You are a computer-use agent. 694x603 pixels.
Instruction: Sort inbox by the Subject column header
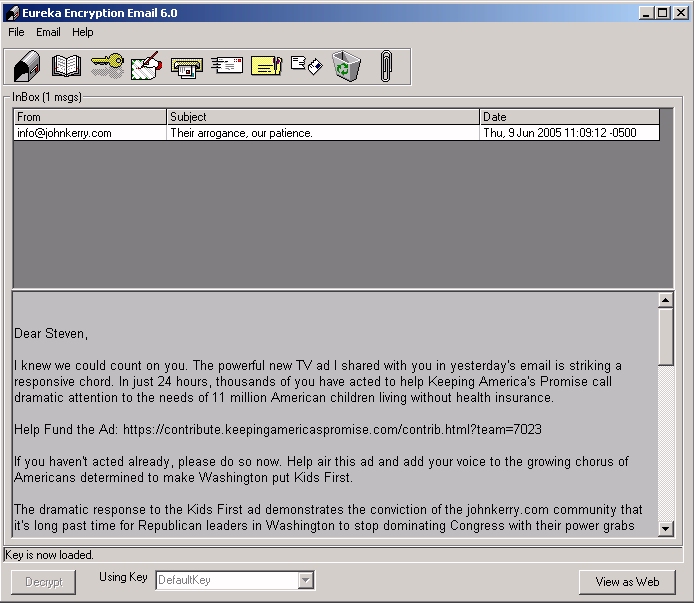tap(323, 117)
